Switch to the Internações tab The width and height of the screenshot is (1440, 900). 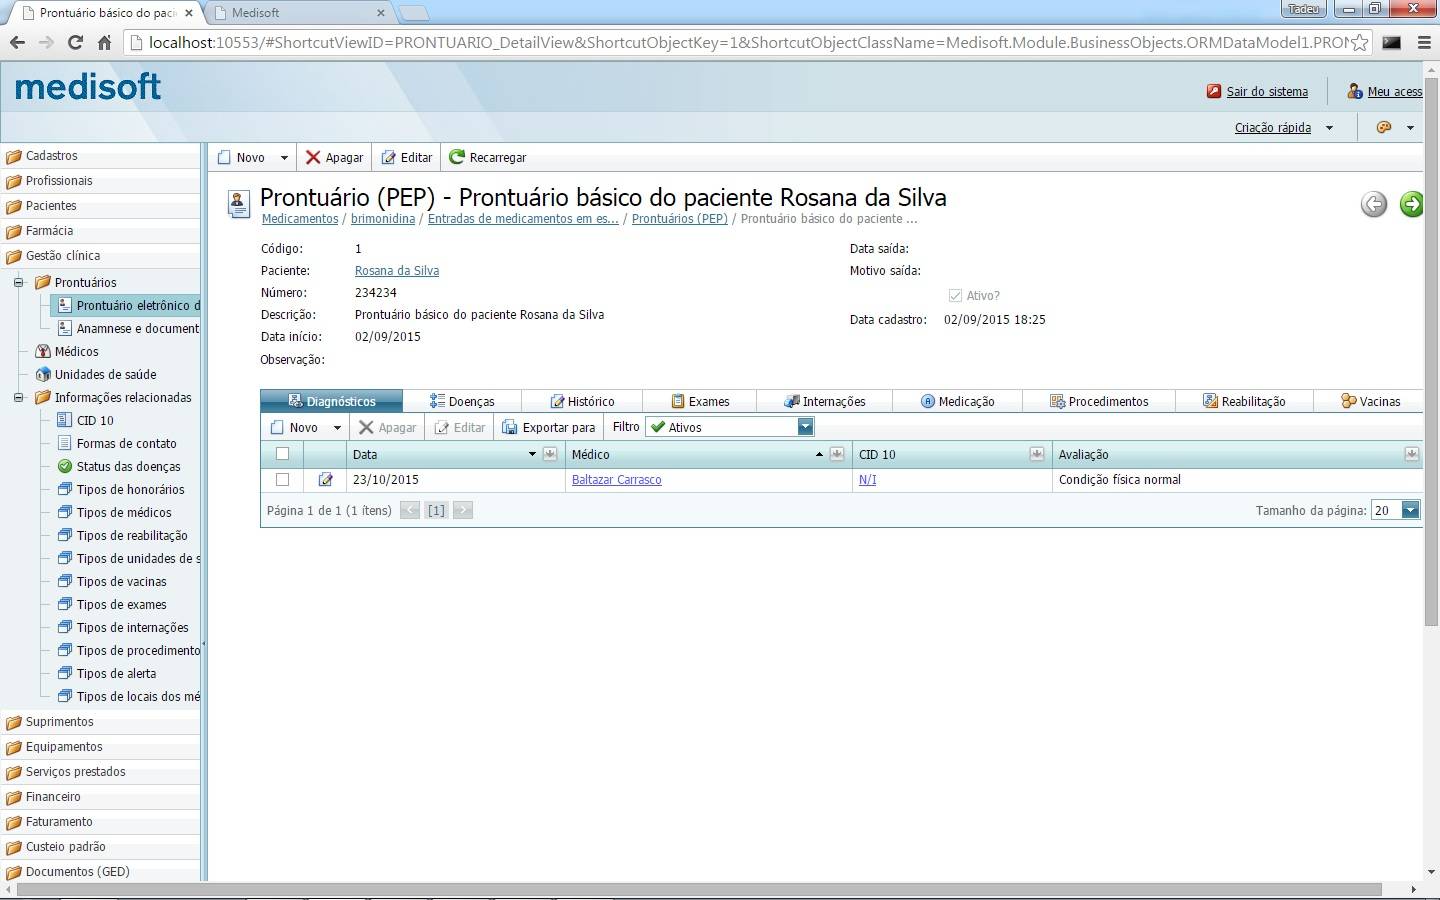click(x=825, y=401)
